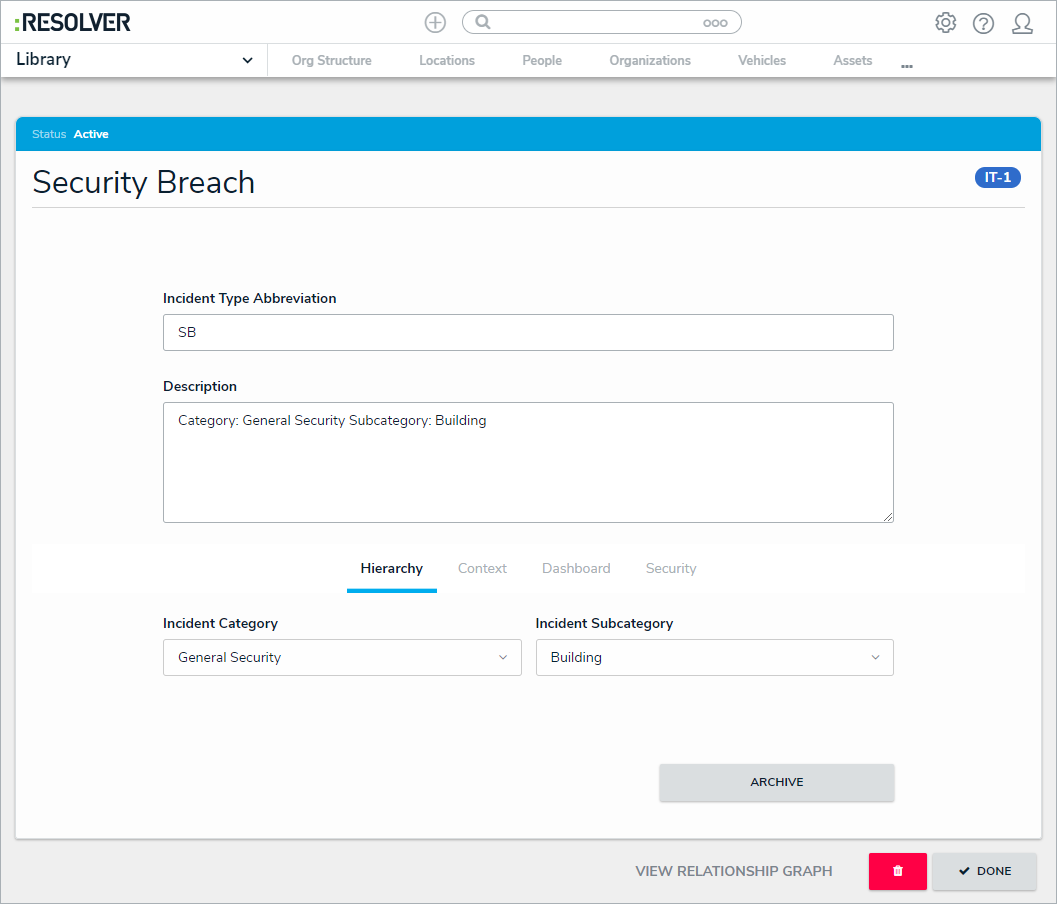This screenshot has height=904, width=1057.
Task: Expand the Library application dropdown
Action: [134, 60]
